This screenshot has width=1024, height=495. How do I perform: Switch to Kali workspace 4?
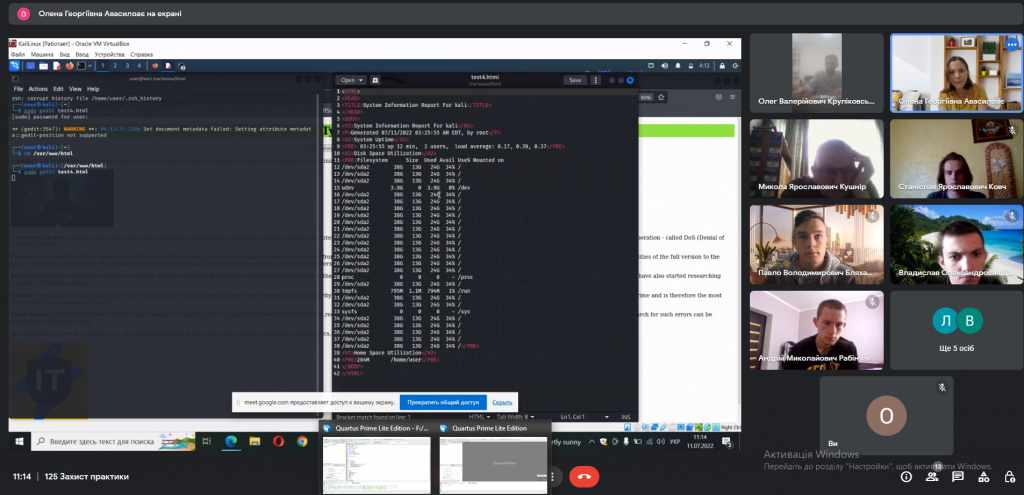[138, 66]
